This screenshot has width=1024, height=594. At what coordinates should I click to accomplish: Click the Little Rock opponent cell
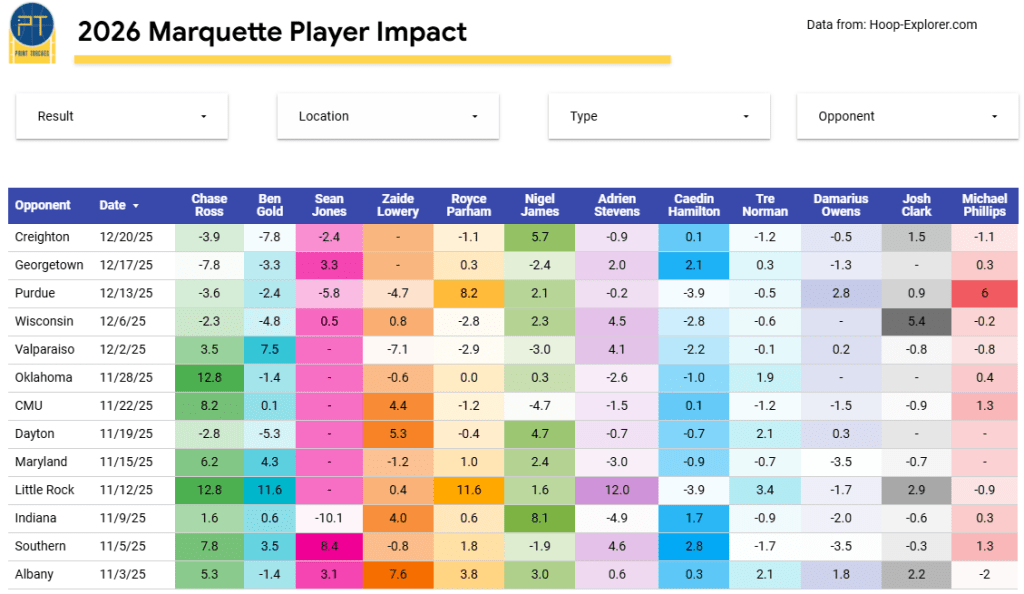click(x=46, y=490)
